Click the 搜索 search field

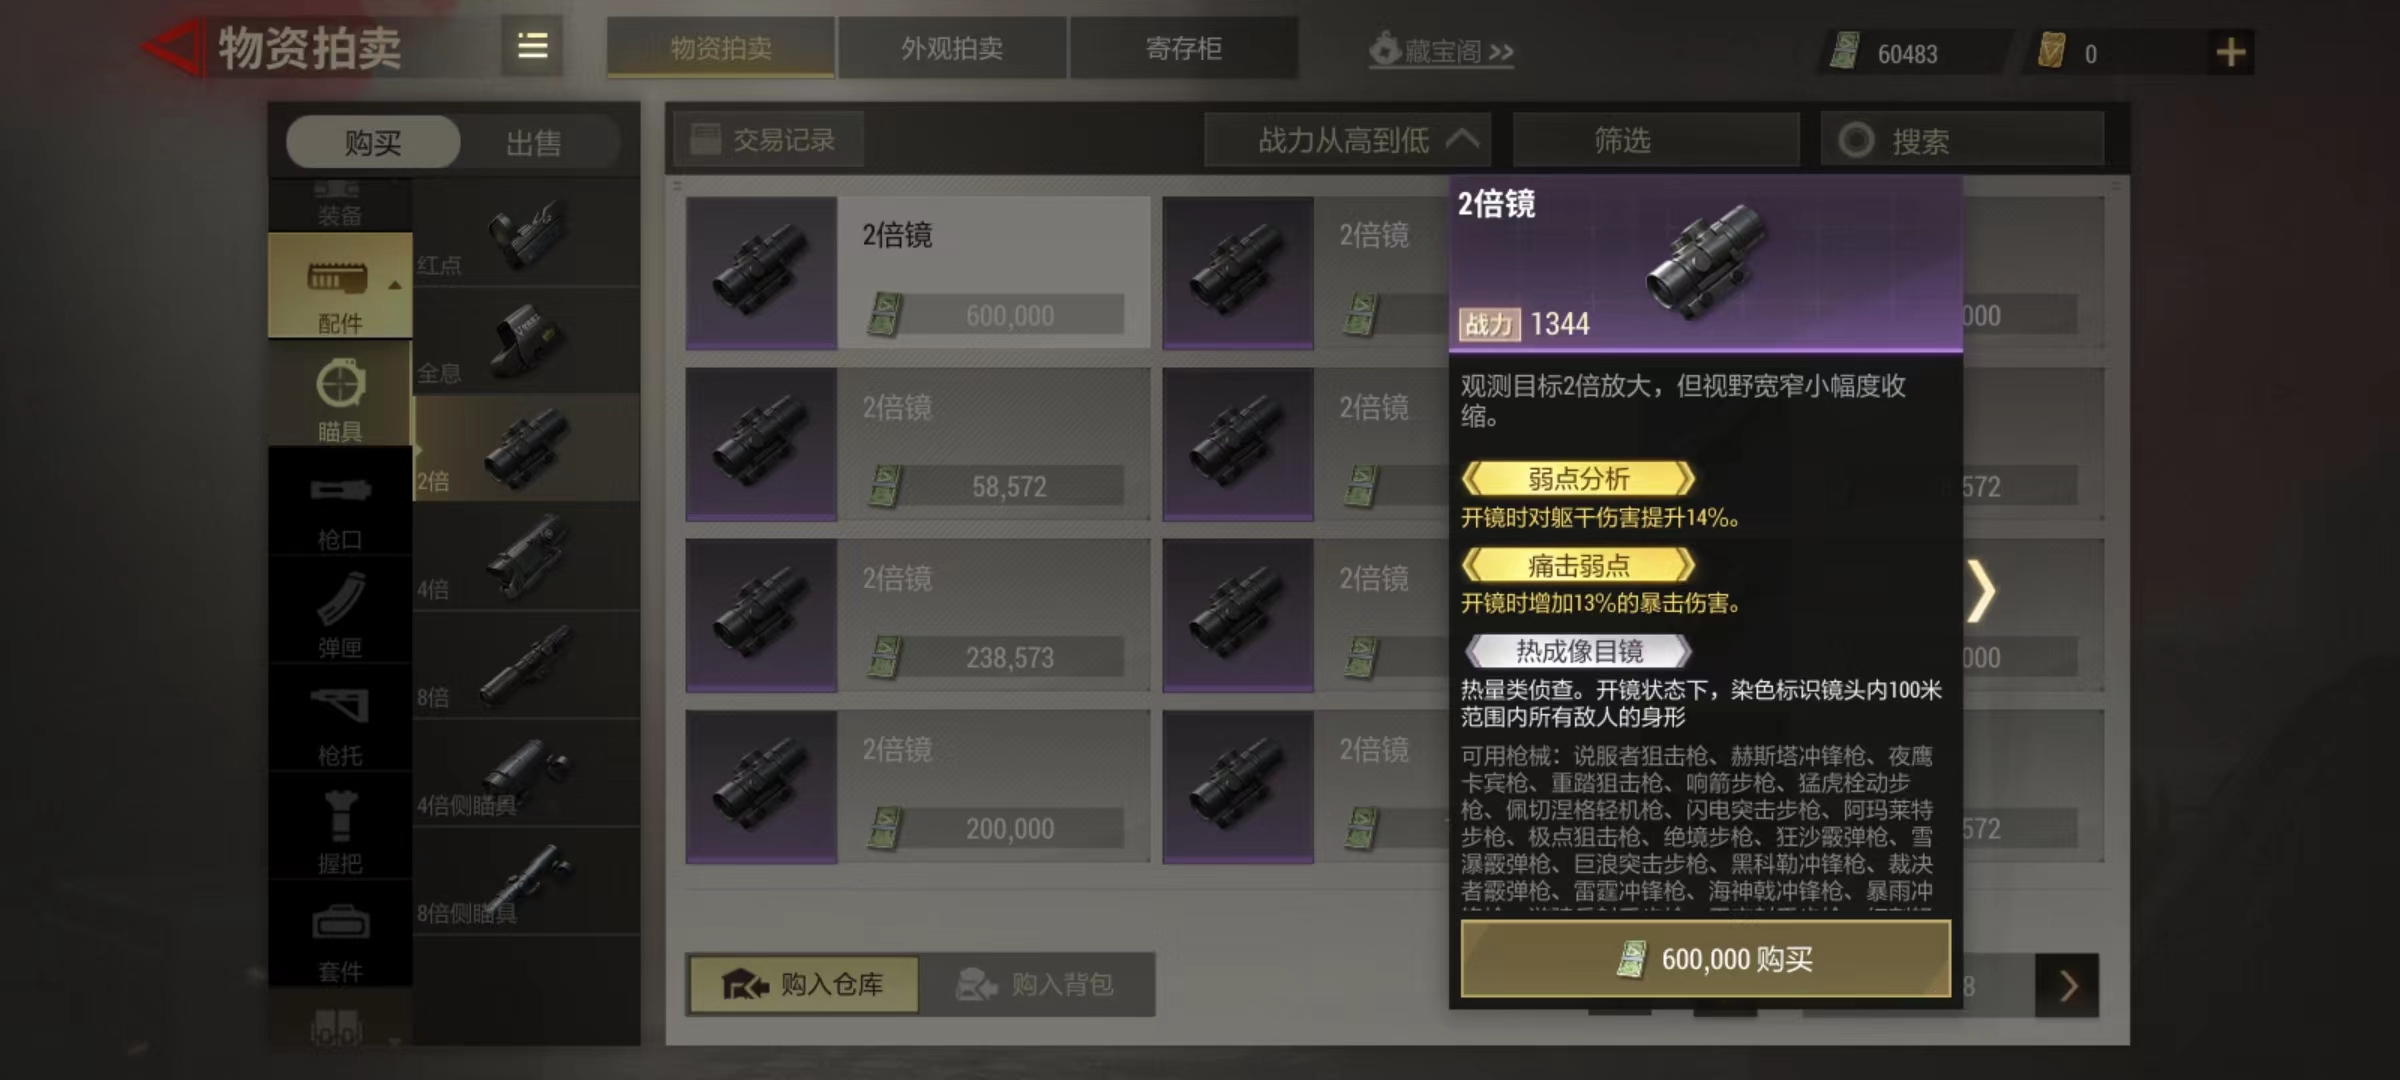coord(1962,140)
